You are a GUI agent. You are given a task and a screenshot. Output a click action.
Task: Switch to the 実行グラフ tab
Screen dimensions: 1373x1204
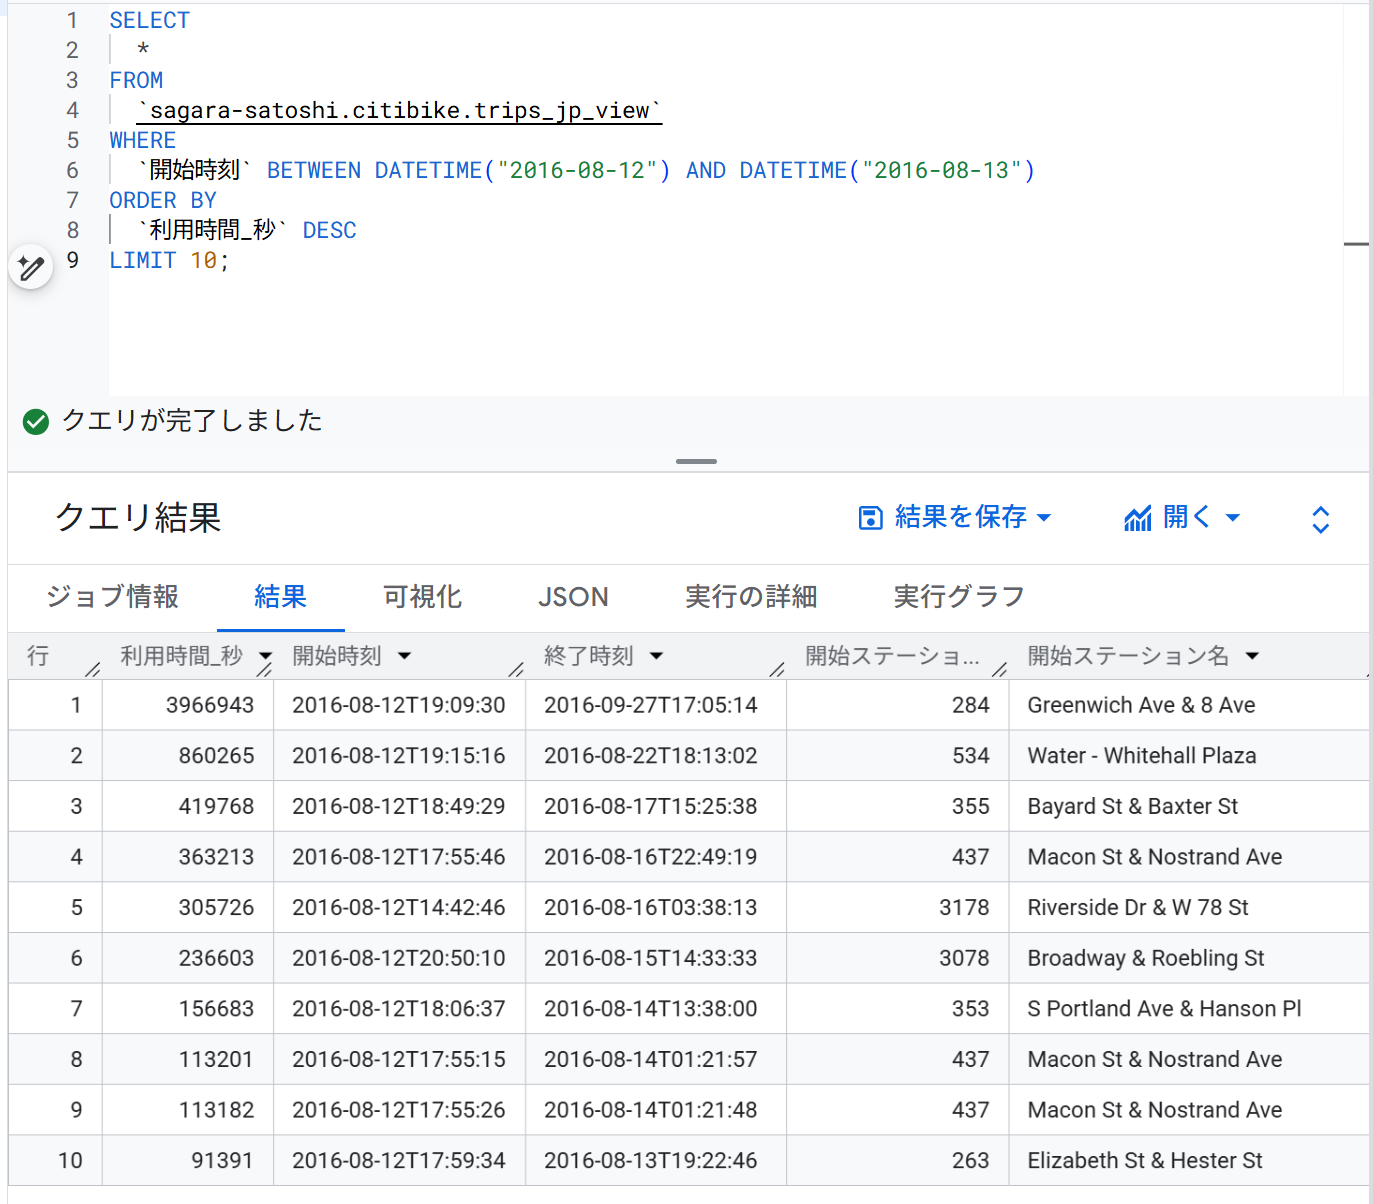(959, 597)
